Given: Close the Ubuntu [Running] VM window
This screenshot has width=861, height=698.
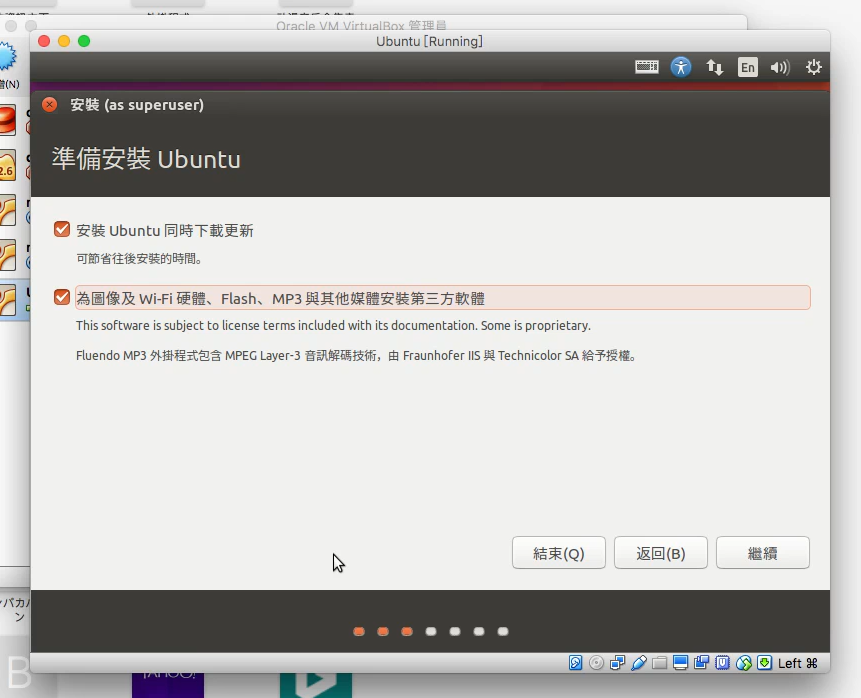Looking at the screenshot, I should [x=44, y=41].
